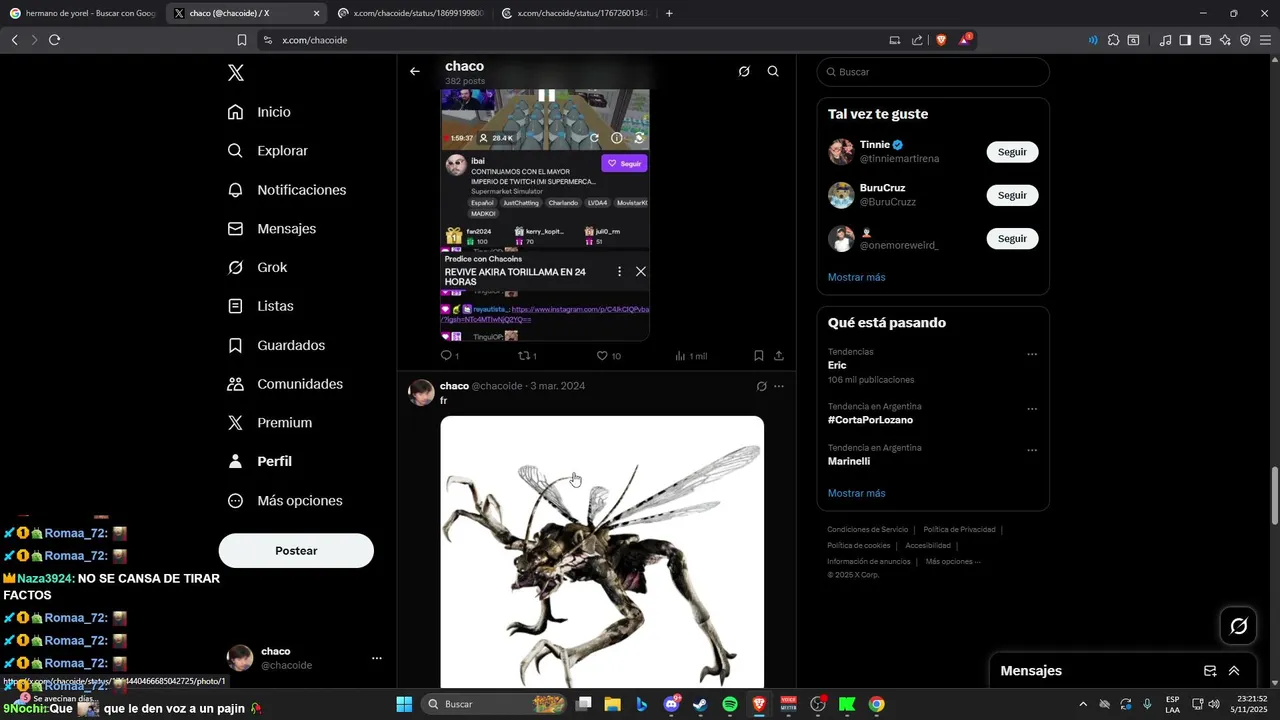
Task: Click the search icon in profile header
Action: point(773,72)
